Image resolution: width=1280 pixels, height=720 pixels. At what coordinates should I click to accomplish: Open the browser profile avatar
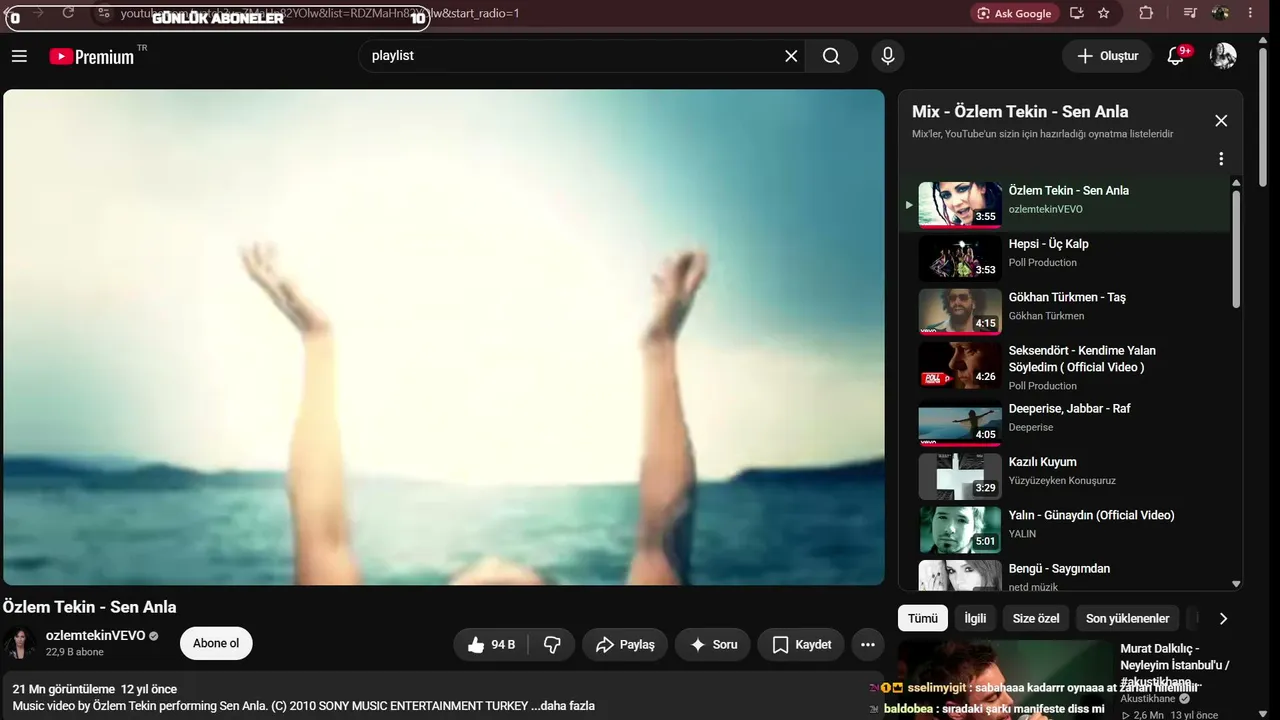pyautogui.click(x=1220, y=13)
